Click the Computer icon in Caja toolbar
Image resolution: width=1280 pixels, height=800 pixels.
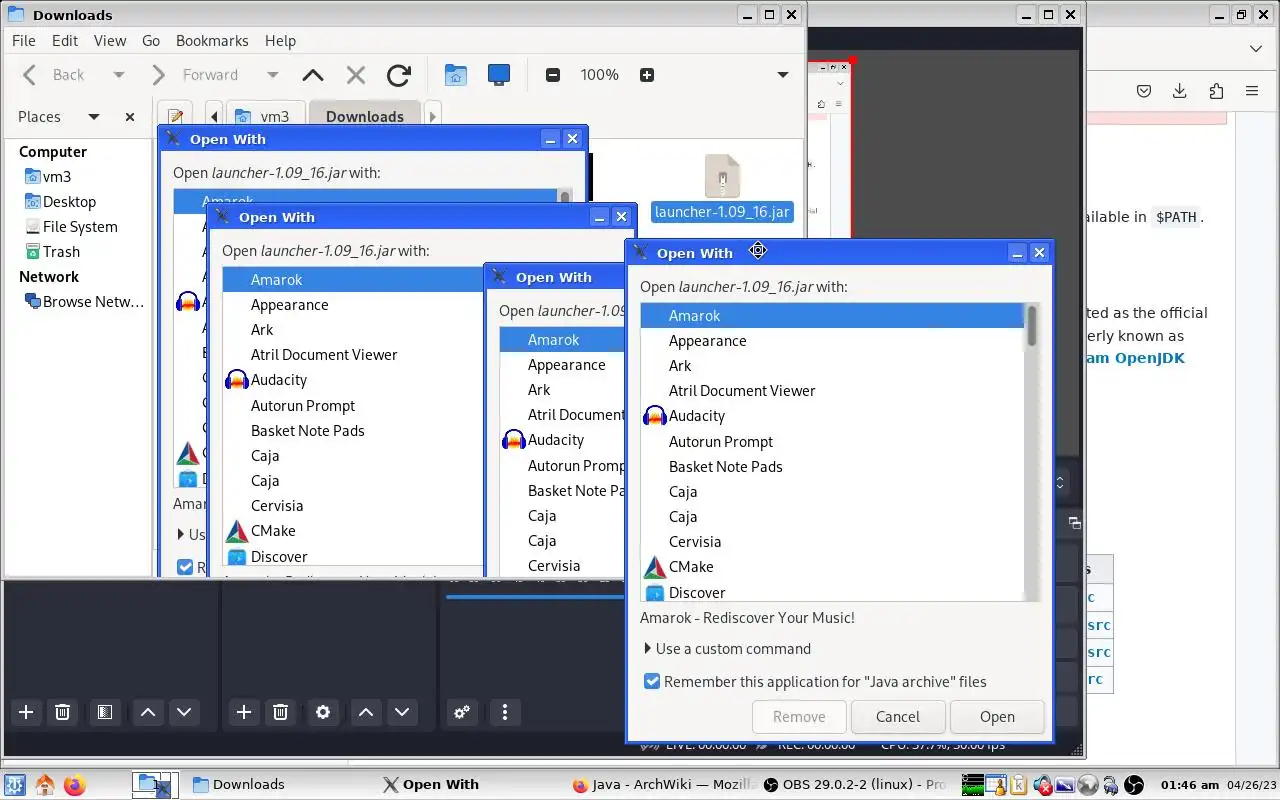[x=499, y=75]
